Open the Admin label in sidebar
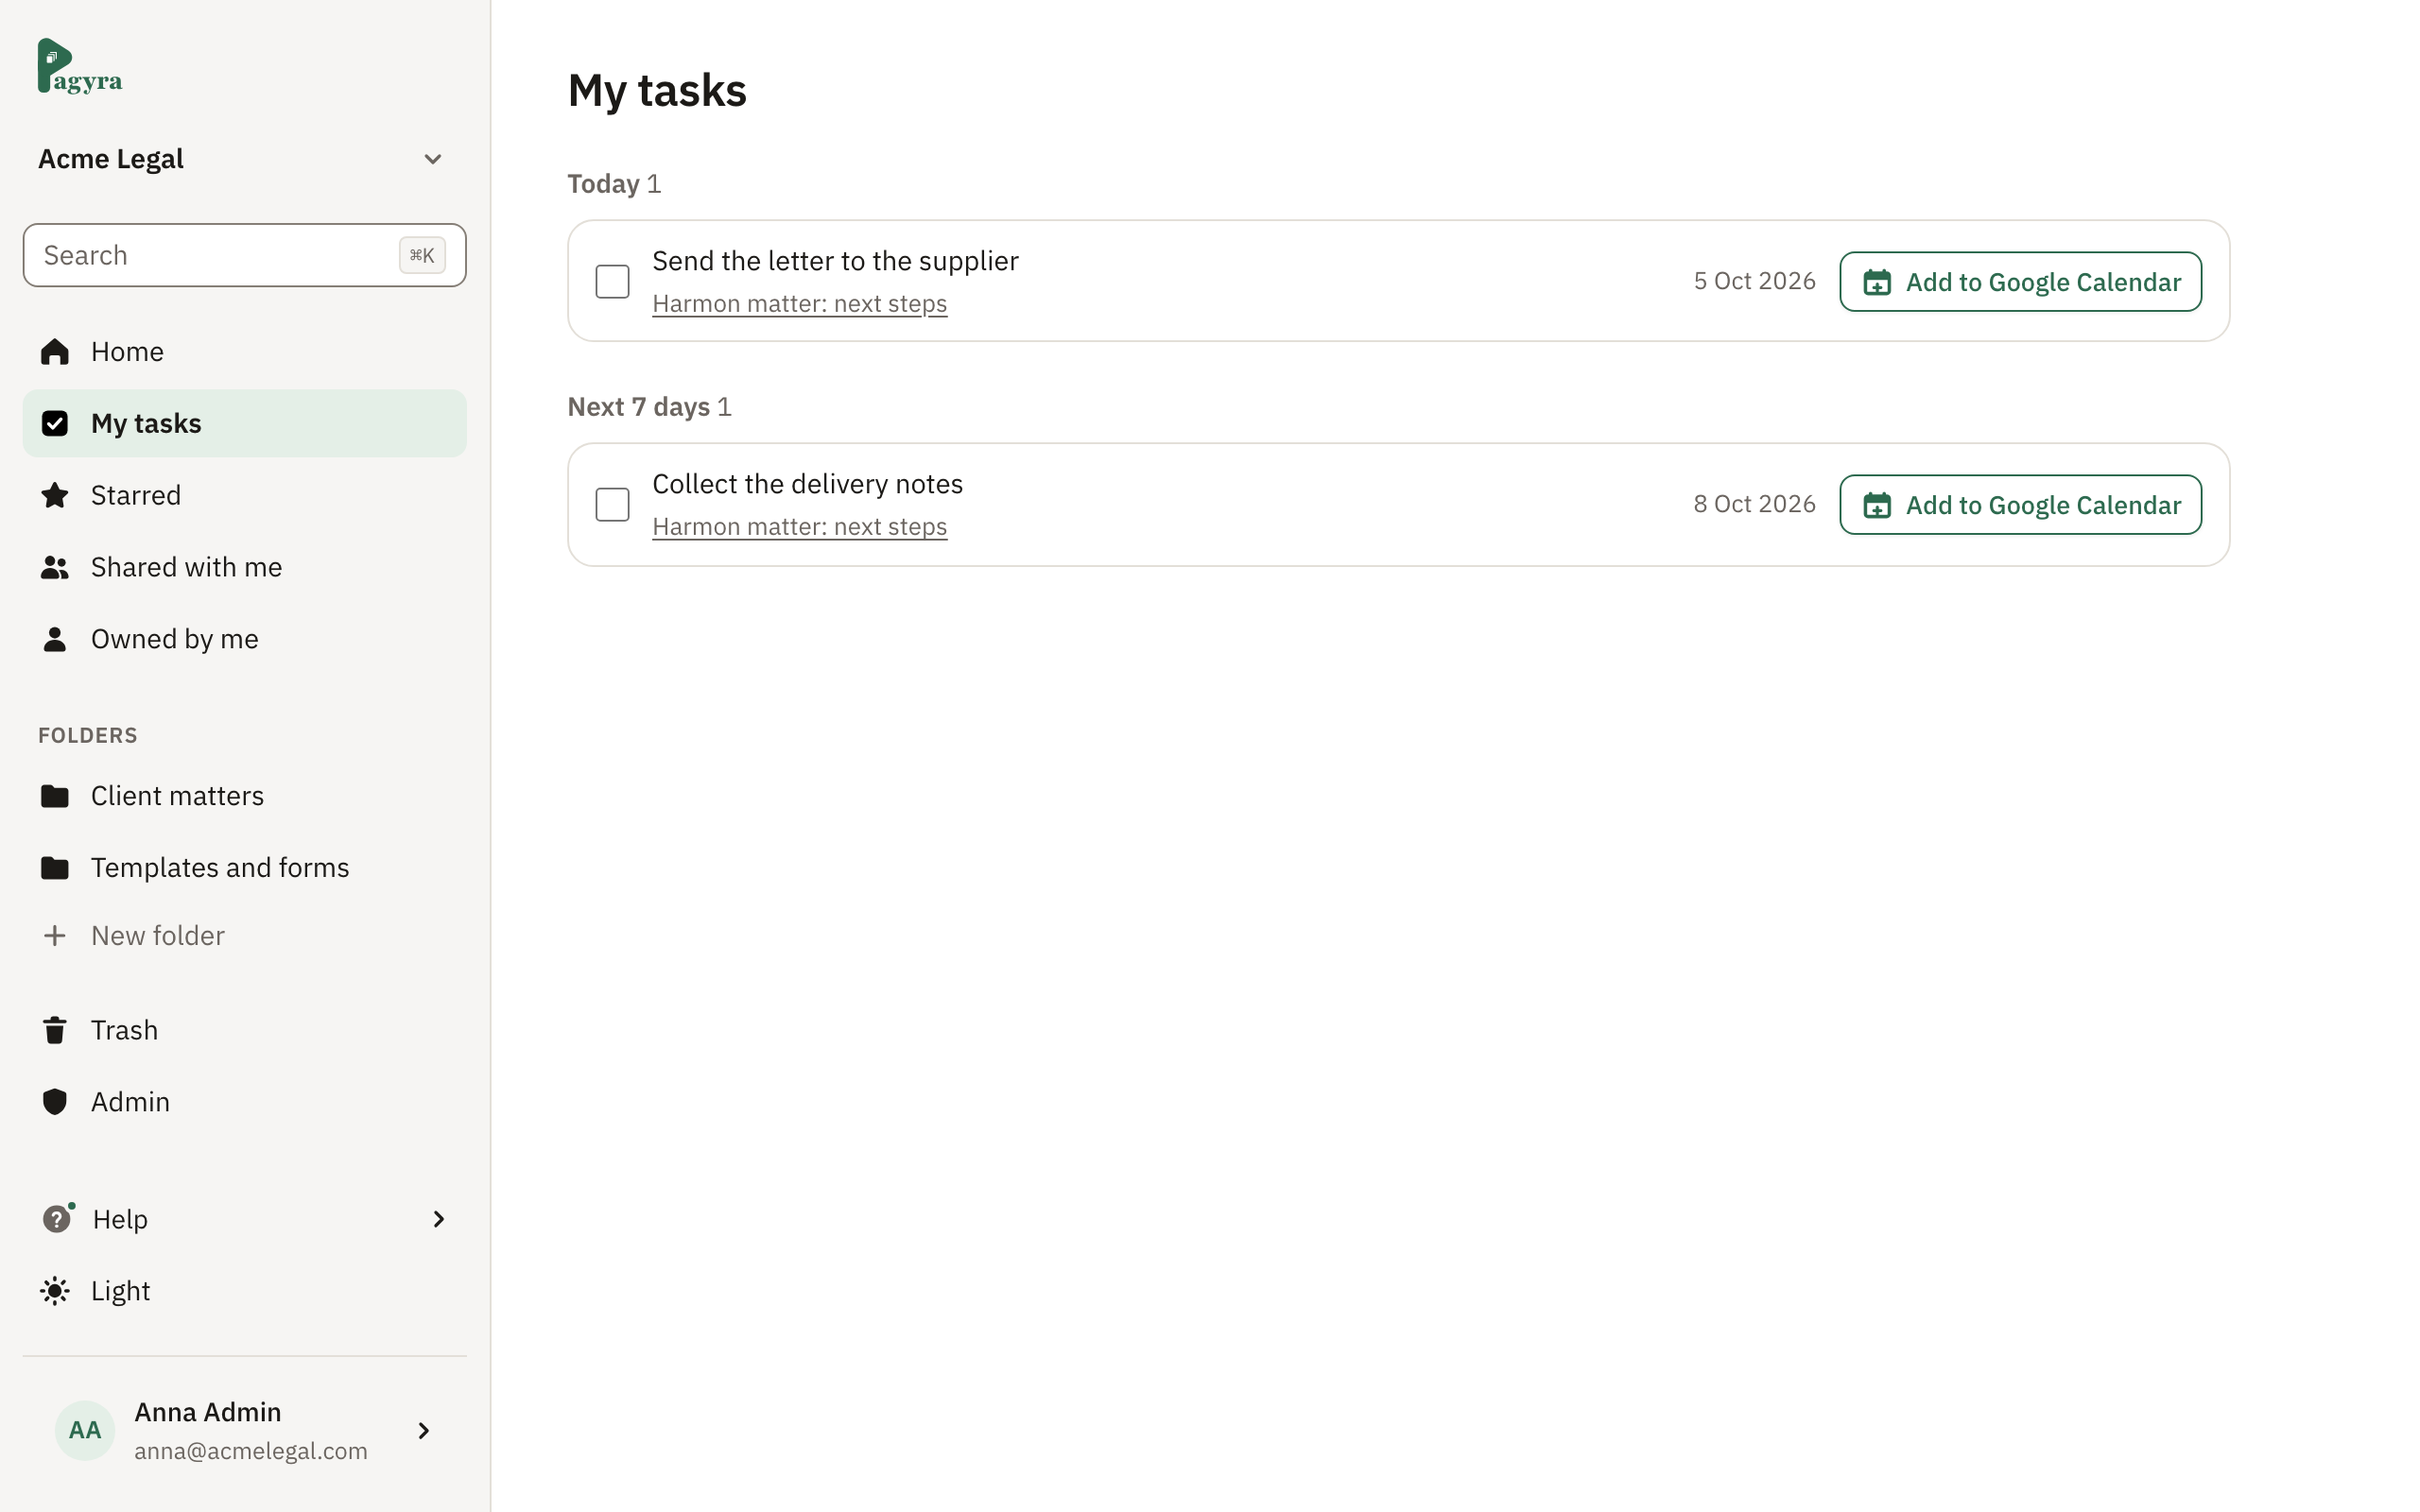The width and height of the screenshot is (2420, 1512). [x=130, y=1102]
